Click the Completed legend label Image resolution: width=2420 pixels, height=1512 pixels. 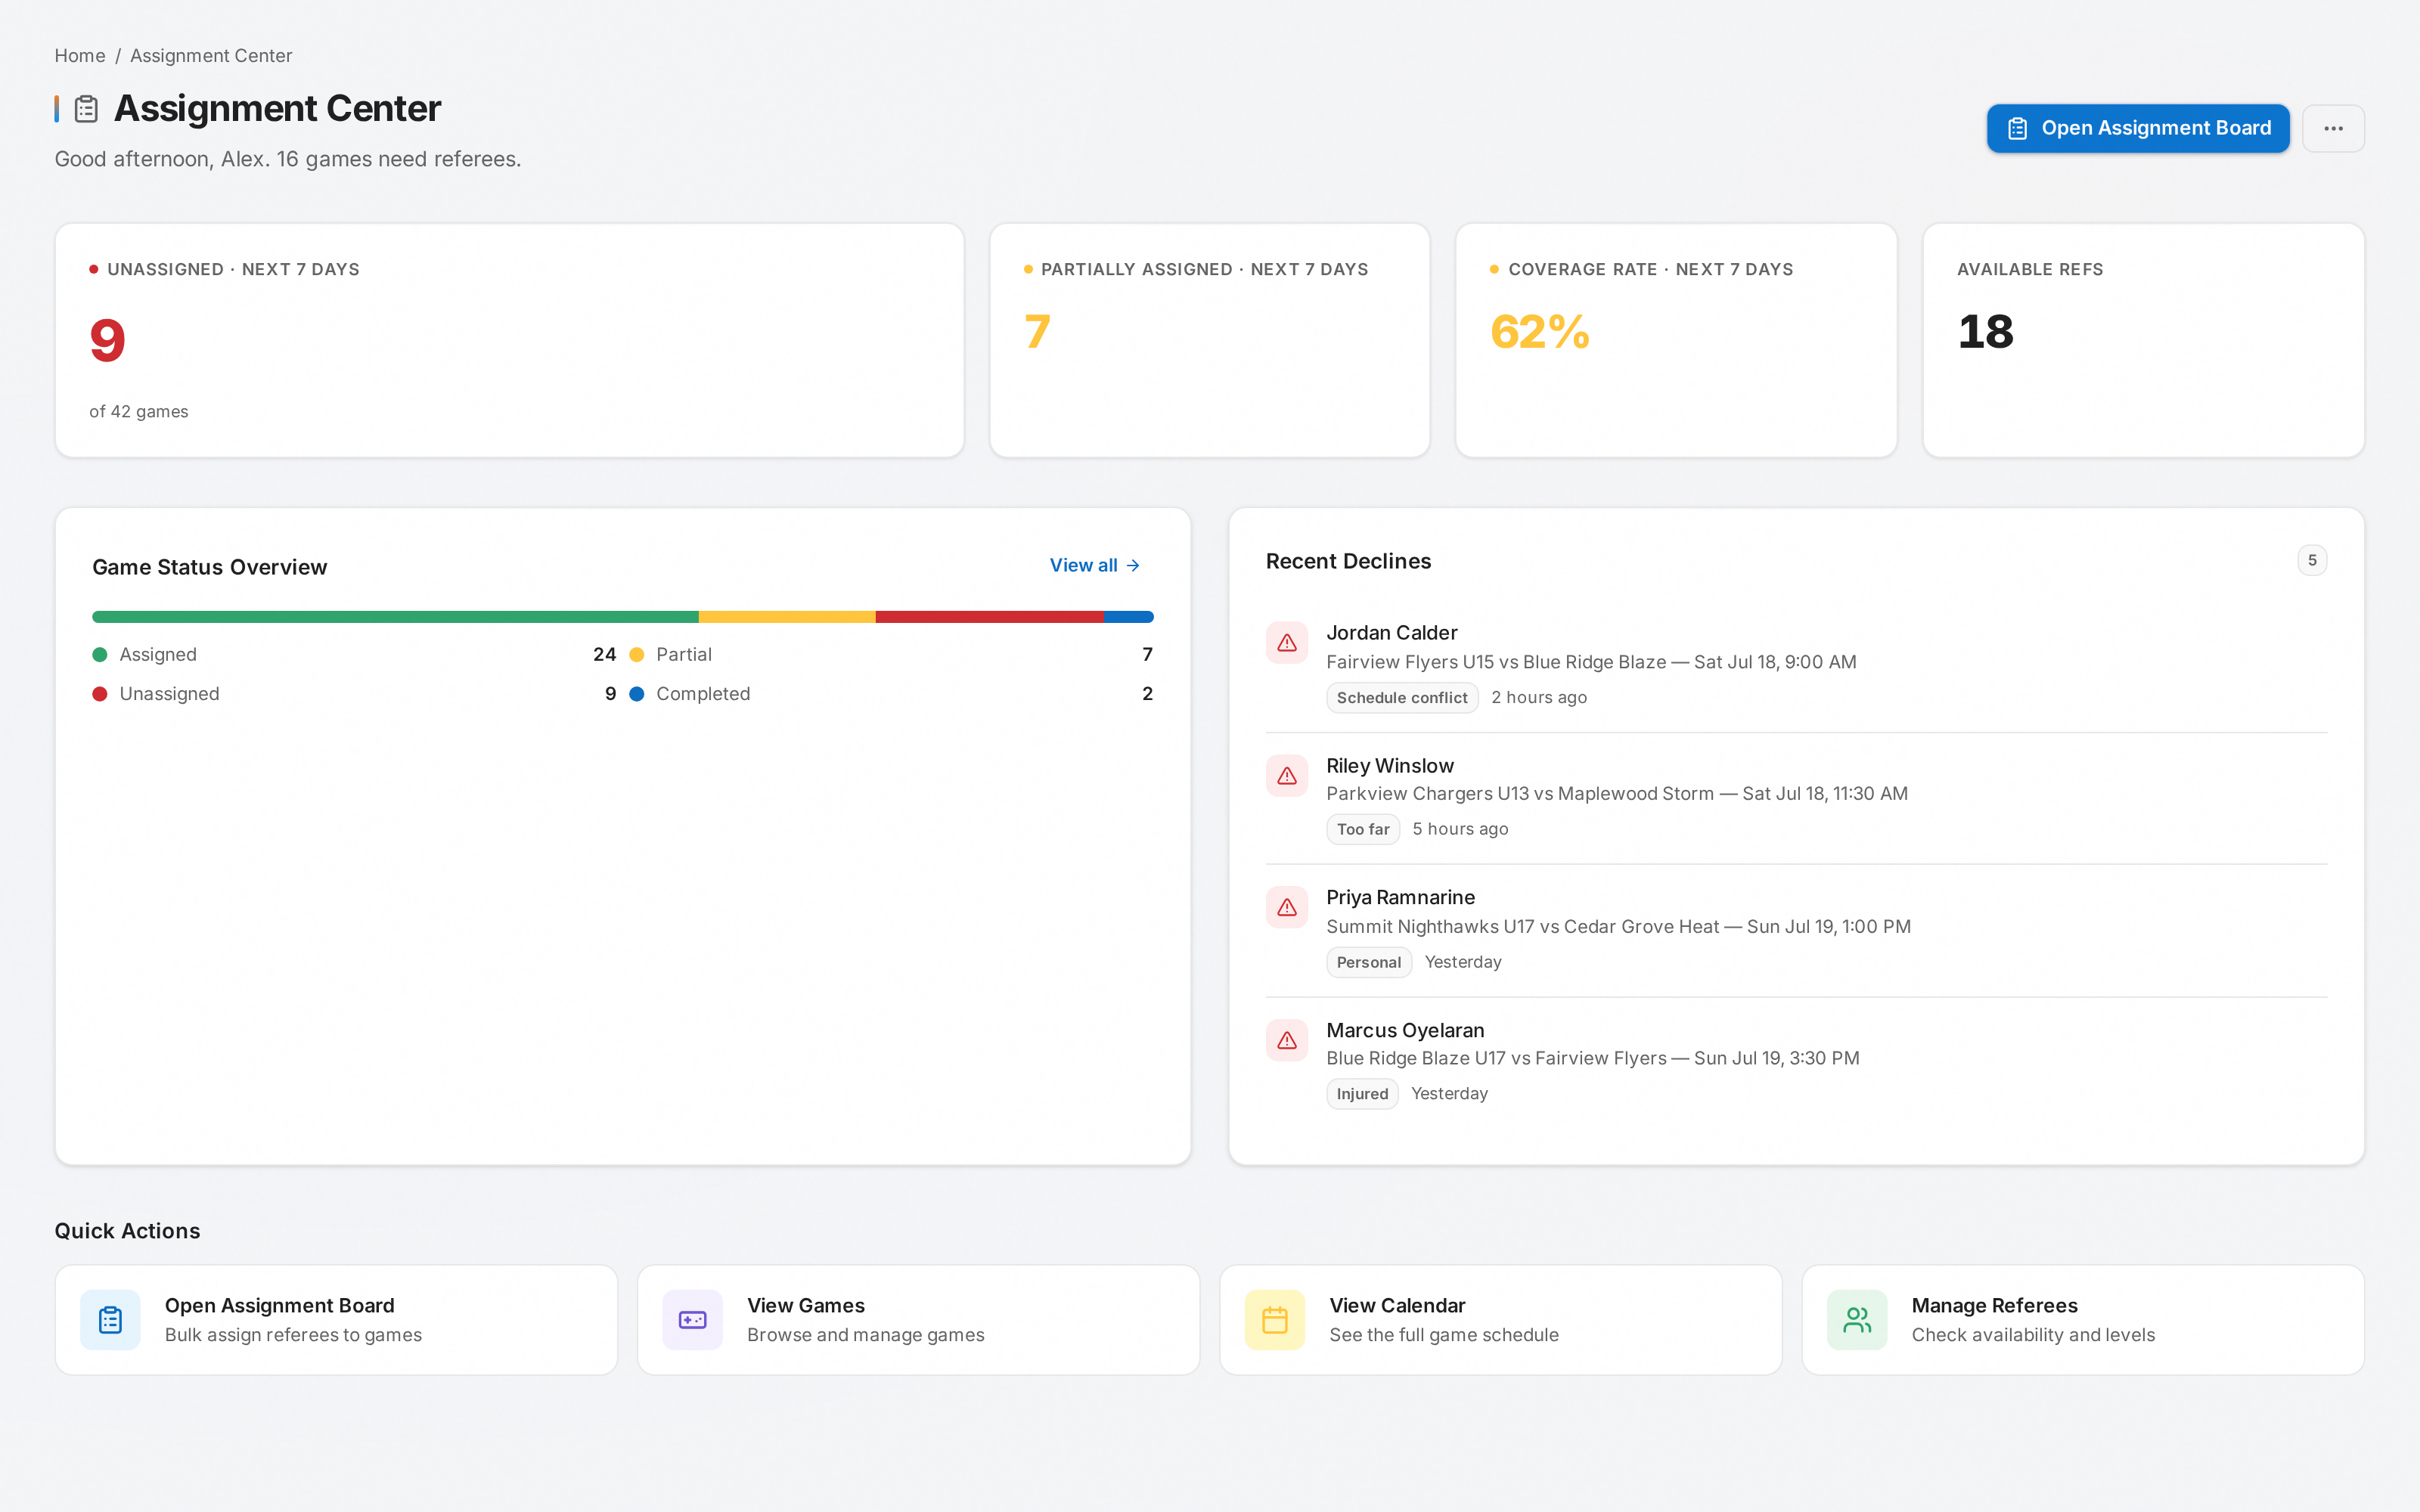[703, 694]
